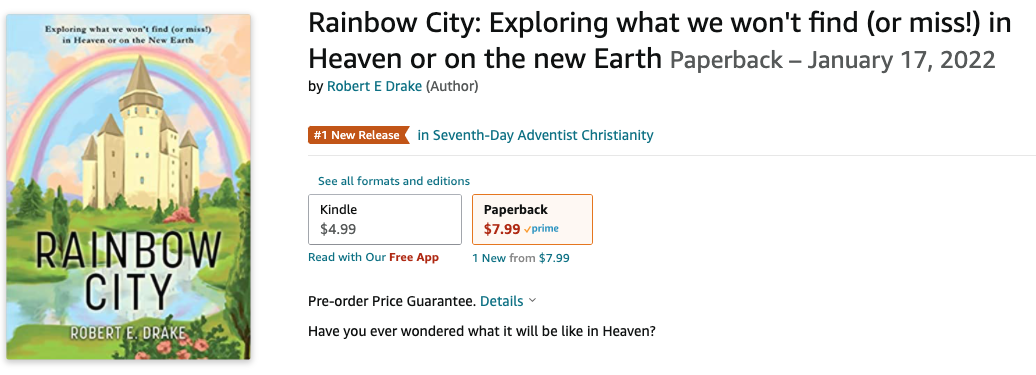Screen dimensions: 1036x375
Task: Click the red $7.99 Paperback price
Action: tap(501, 230)
